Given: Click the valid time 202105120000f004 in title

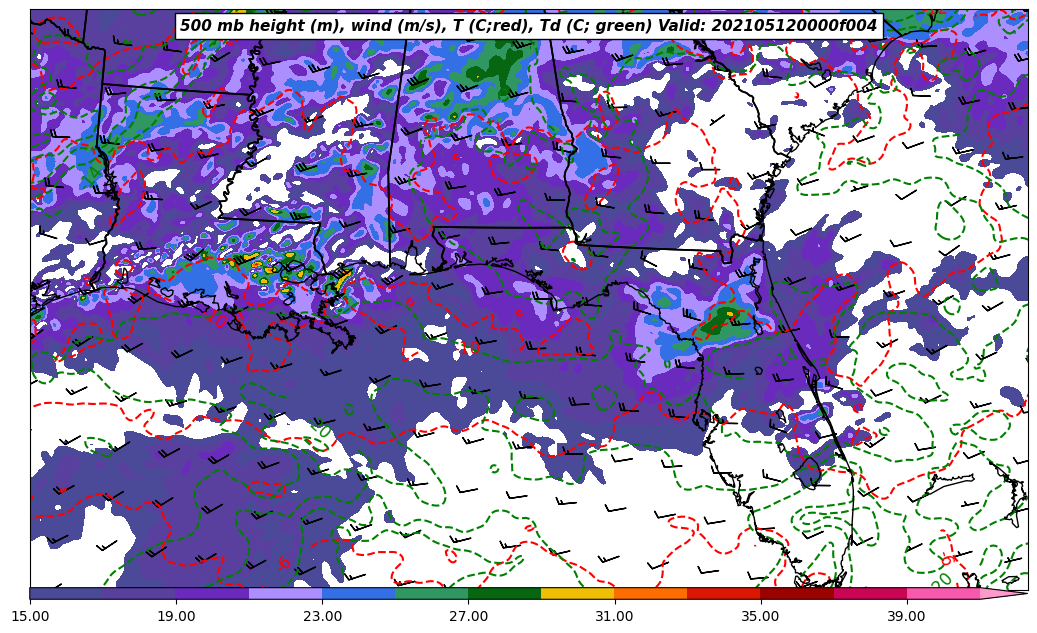Looking at the screenshot, I should coord(790,26).
